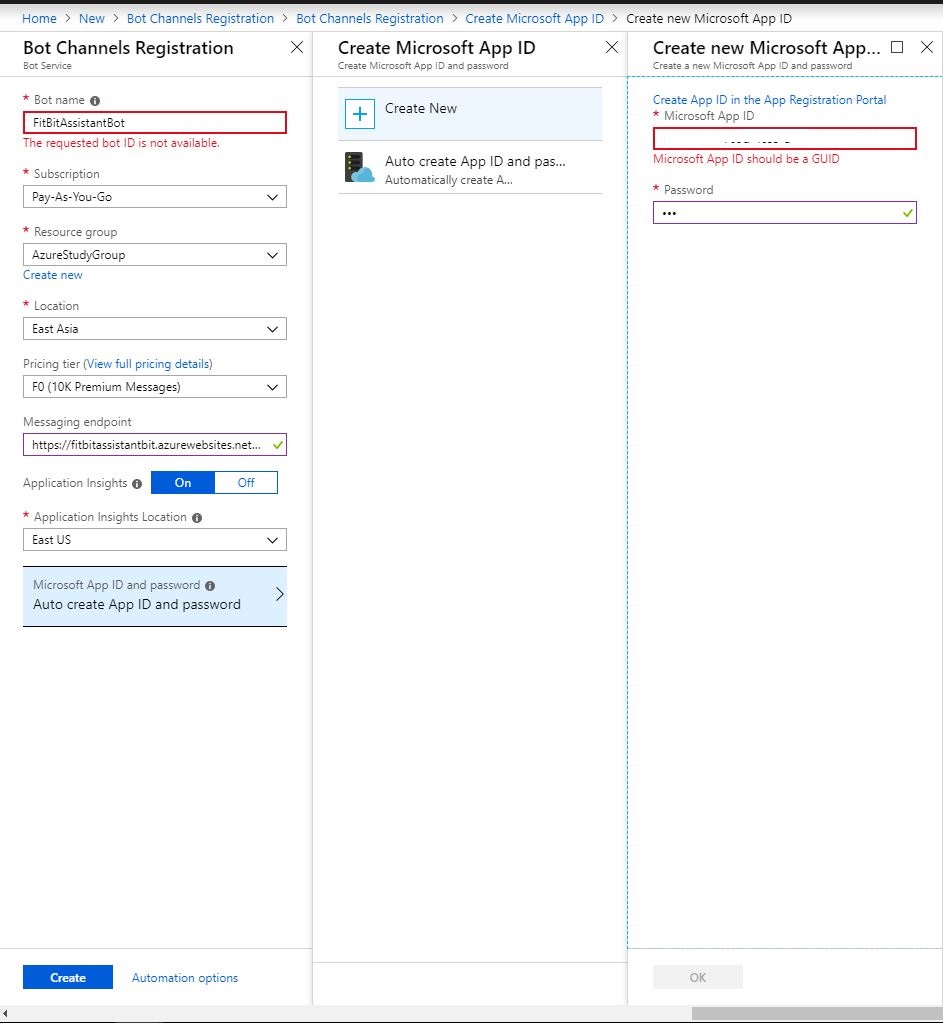Open Create App ID in the App Registration Portal

769,100
